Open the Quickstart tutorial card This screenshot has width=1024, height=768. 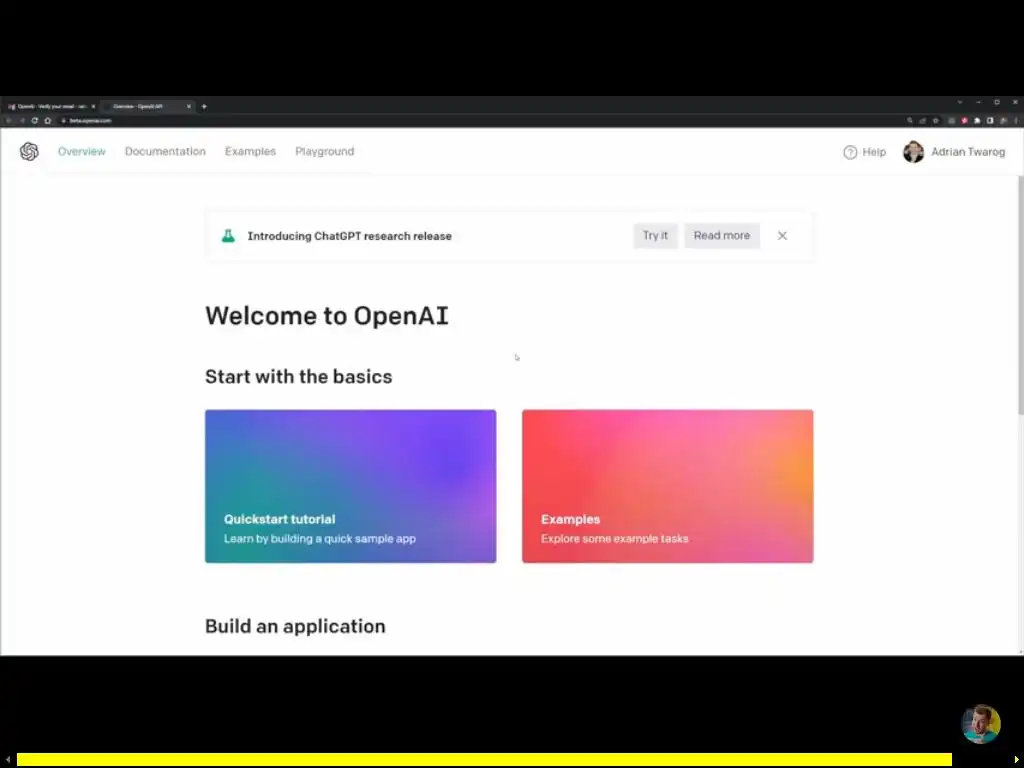[x=351, y=486]
